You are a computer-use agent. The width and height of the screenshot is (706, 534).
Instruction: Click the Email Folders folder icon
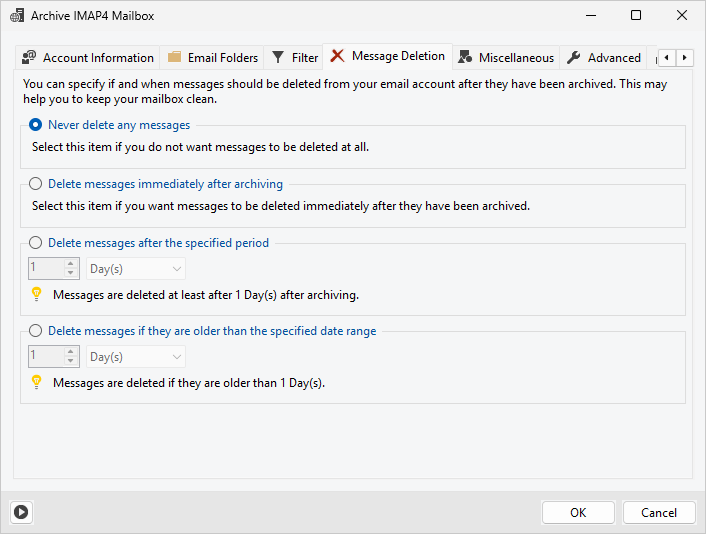[175, 58]
